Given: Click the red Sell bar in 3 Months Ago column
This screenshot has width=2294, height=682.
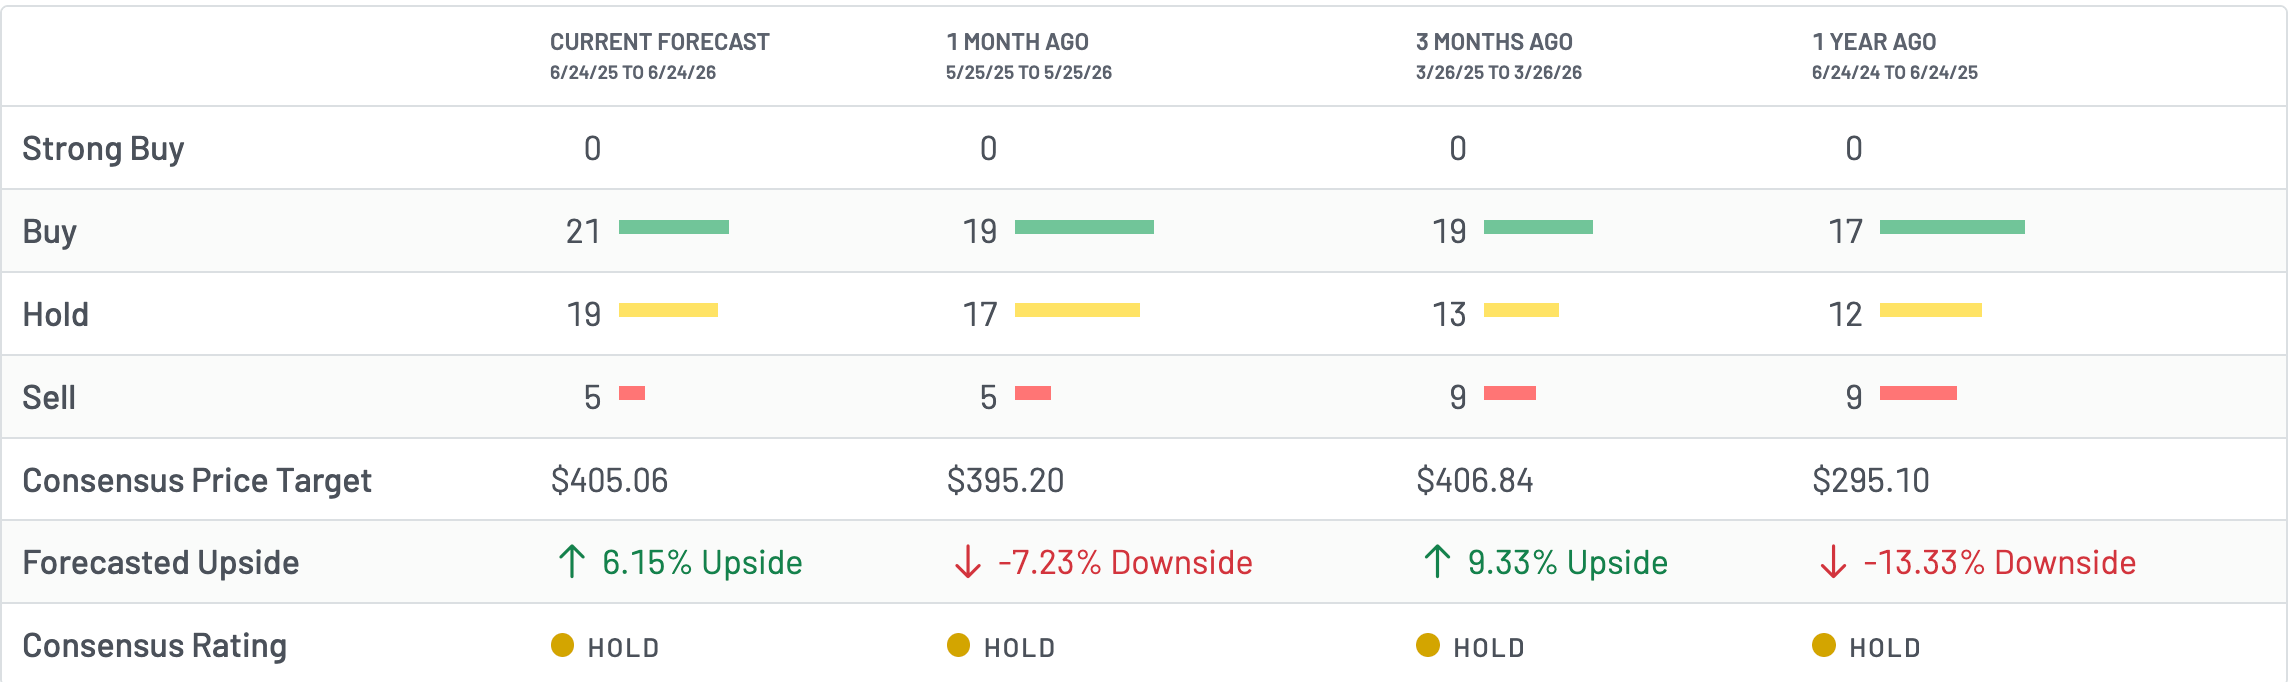Looking at the screenshot, I should [x=1510, y=393].
